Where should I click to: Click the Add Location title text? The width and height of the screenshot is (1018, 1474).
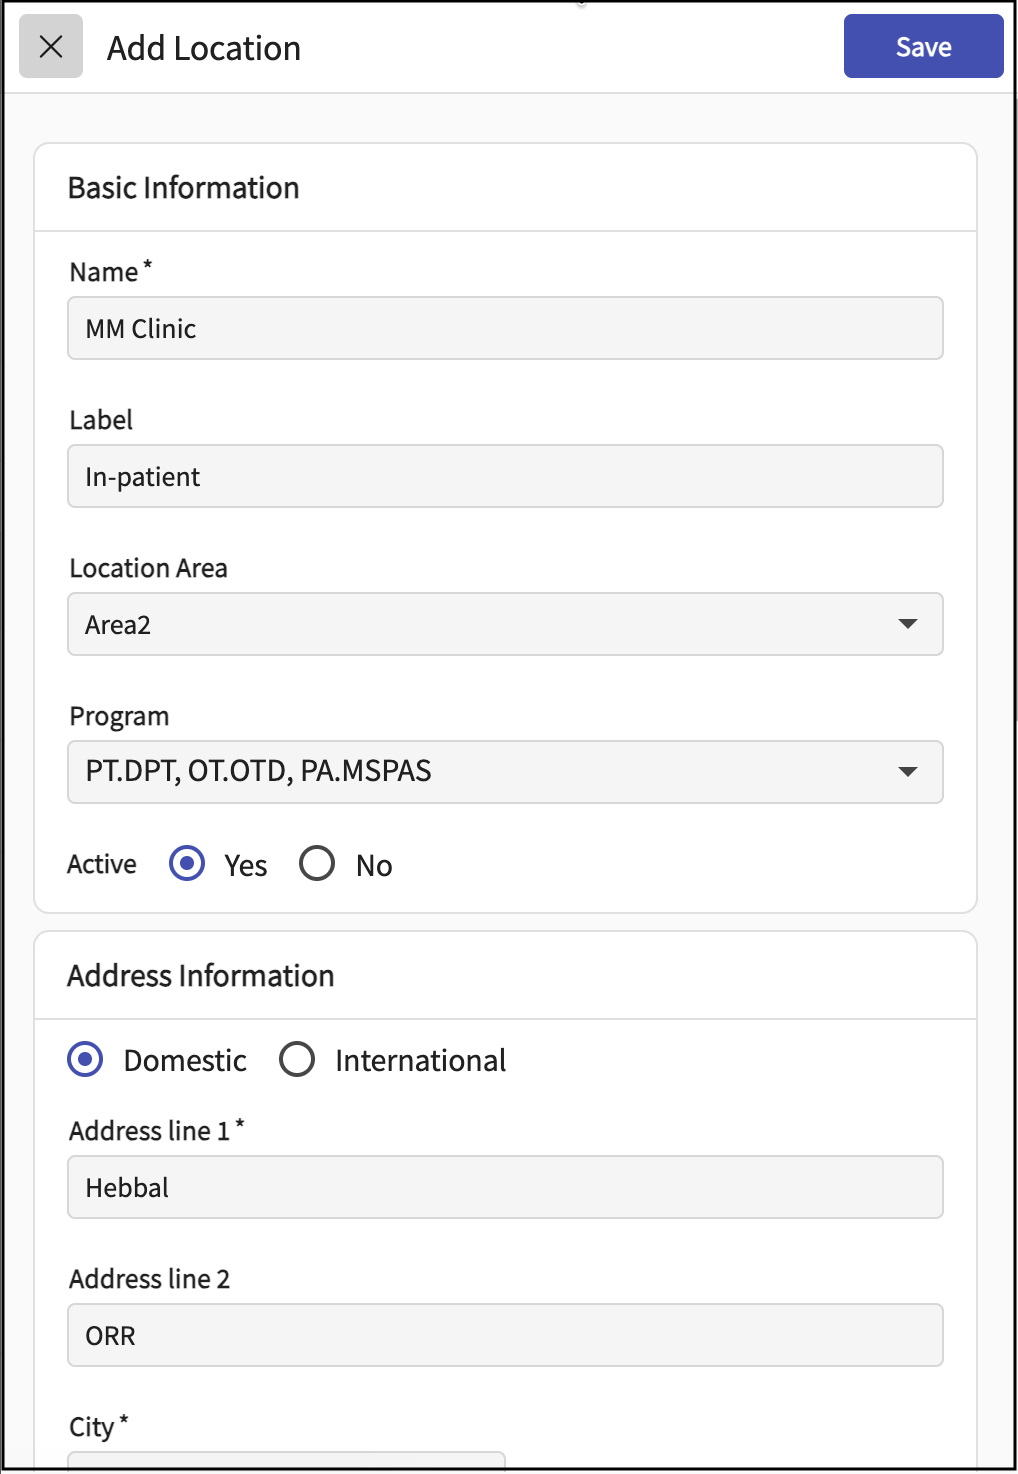204,48
